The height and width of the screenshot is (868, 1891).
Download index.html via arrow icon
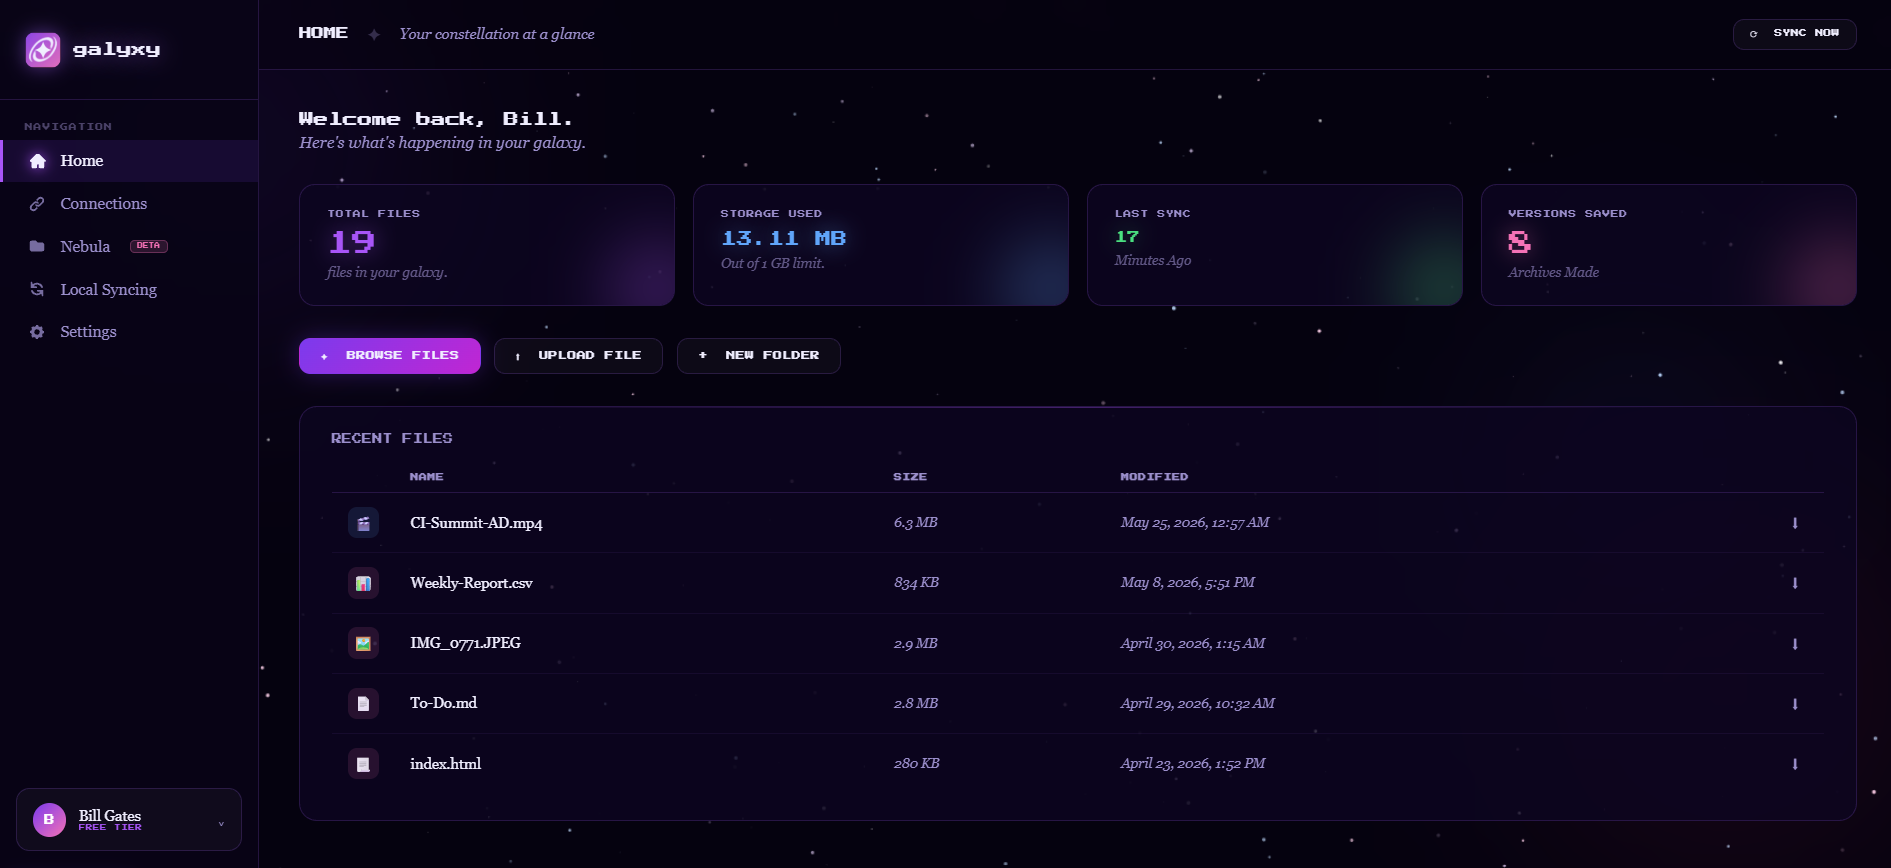click(x=1795, y=764)
